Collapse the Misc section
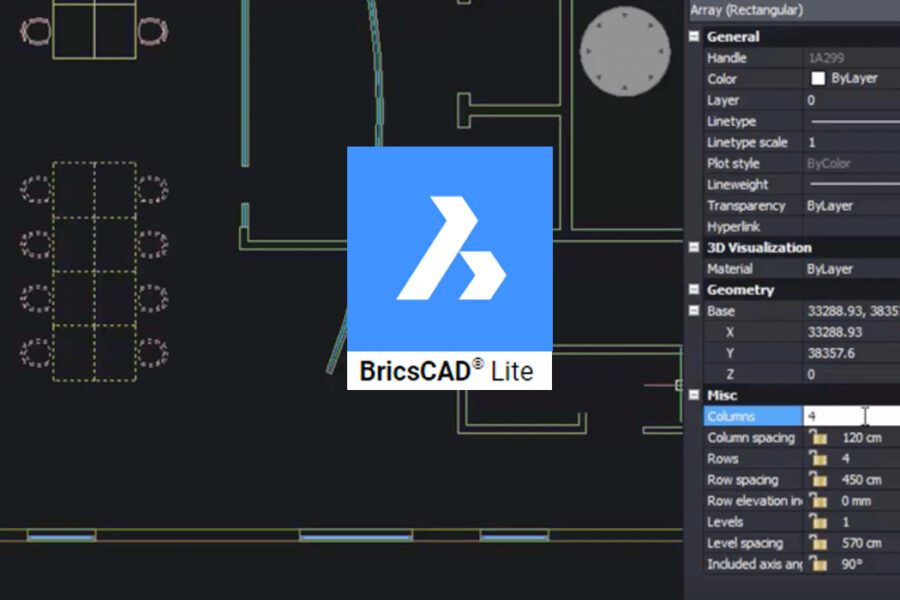This screenshot has width=900, height=600. (x=694, y=395)
